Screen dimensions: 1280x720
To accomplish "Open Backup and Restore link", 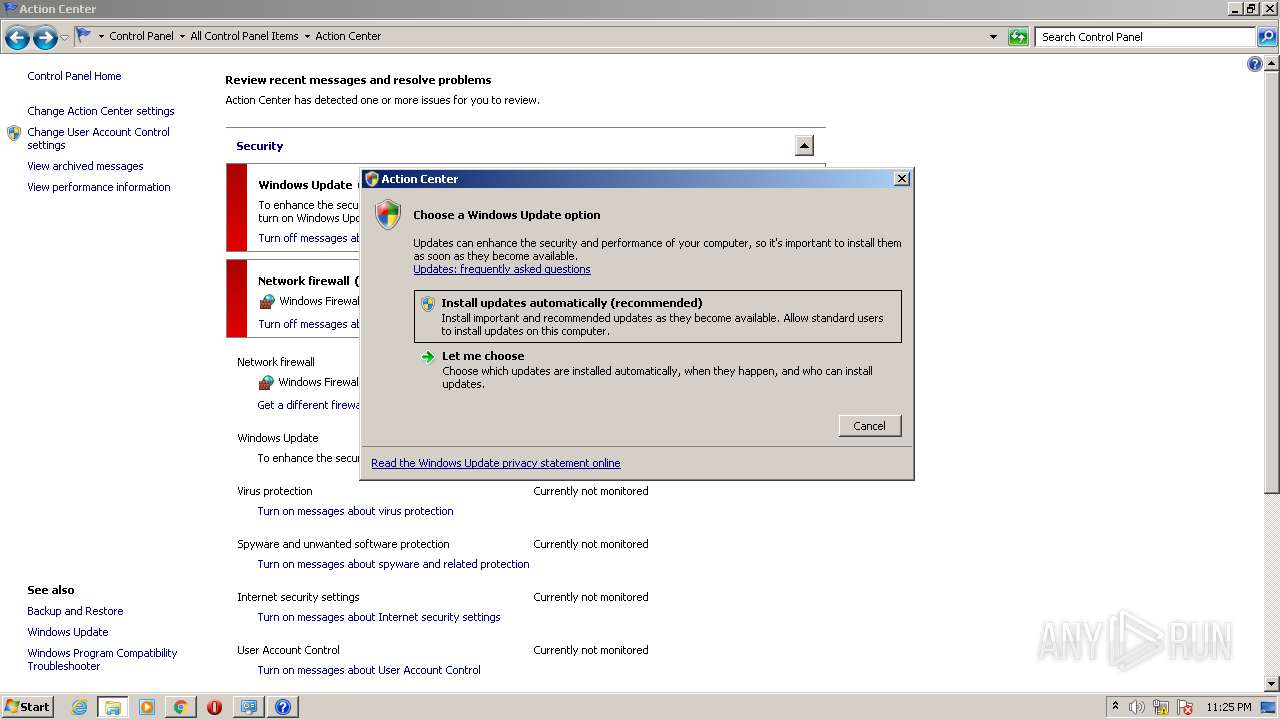I will point(75,611).
